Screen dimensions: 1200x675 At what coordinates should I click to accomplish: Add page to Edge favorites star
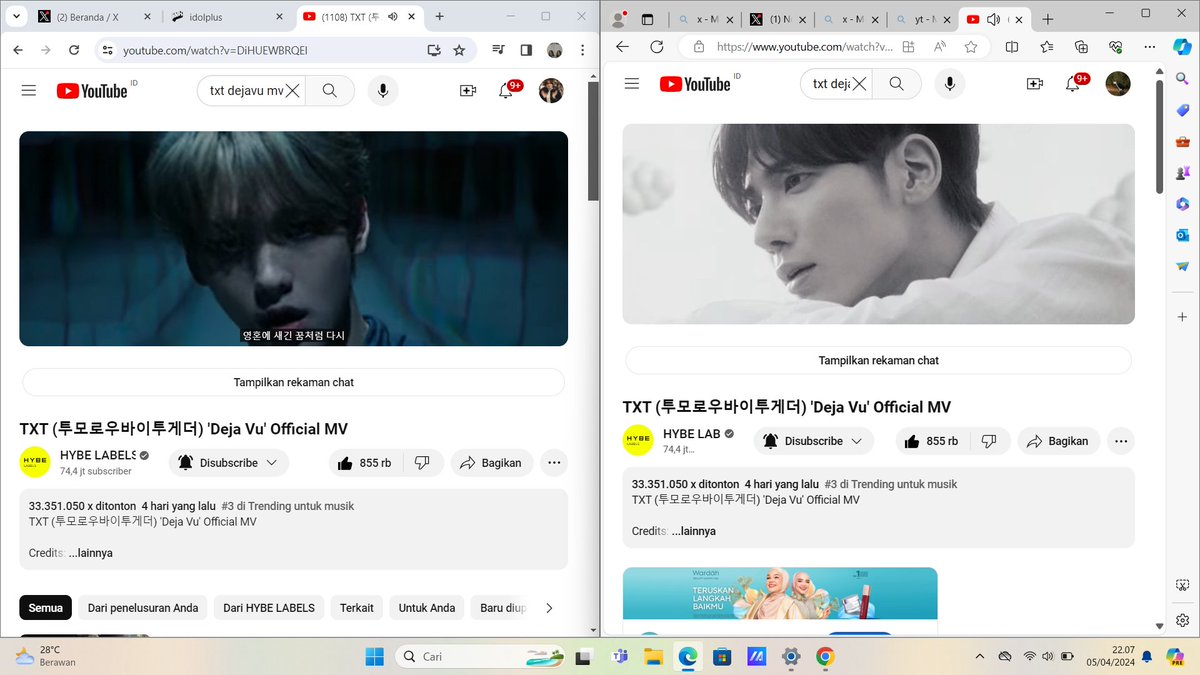[x=970, y=47]
